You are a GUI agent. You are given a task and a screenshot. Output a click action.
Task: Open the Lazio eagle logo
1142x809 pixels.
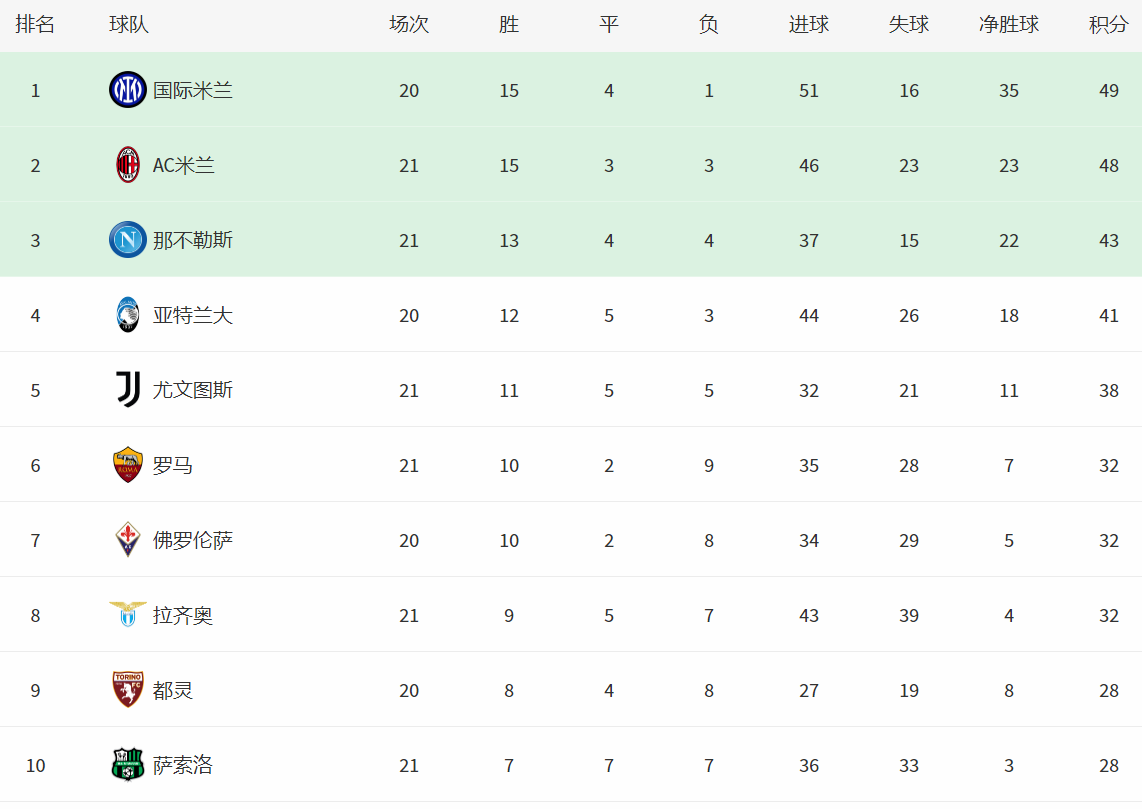coord(127,615)
